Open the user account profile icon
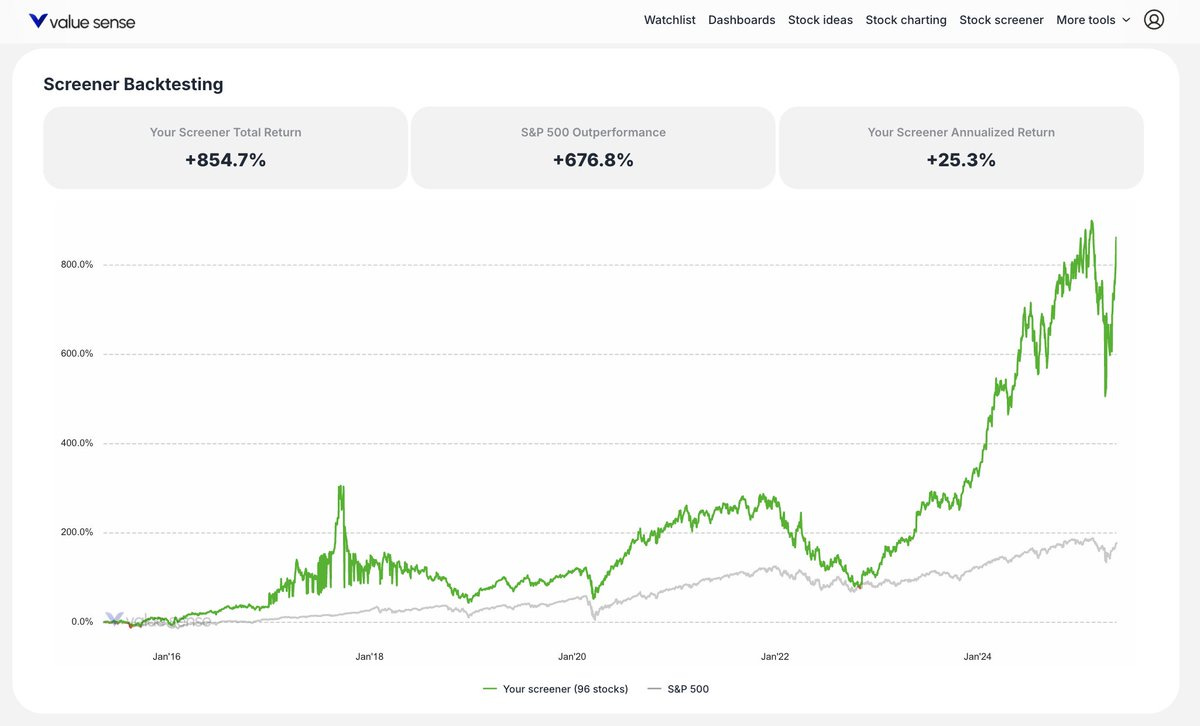The width and height of the screenshot is (1200, 726). (x=1154, y=19)
